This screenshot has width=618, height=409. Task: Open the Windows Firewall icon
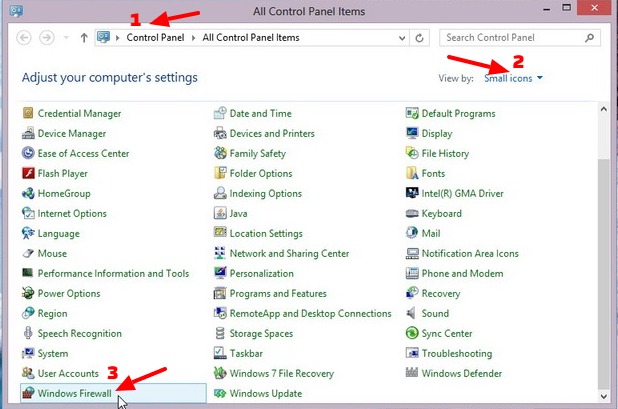click(x=28, y=393)
